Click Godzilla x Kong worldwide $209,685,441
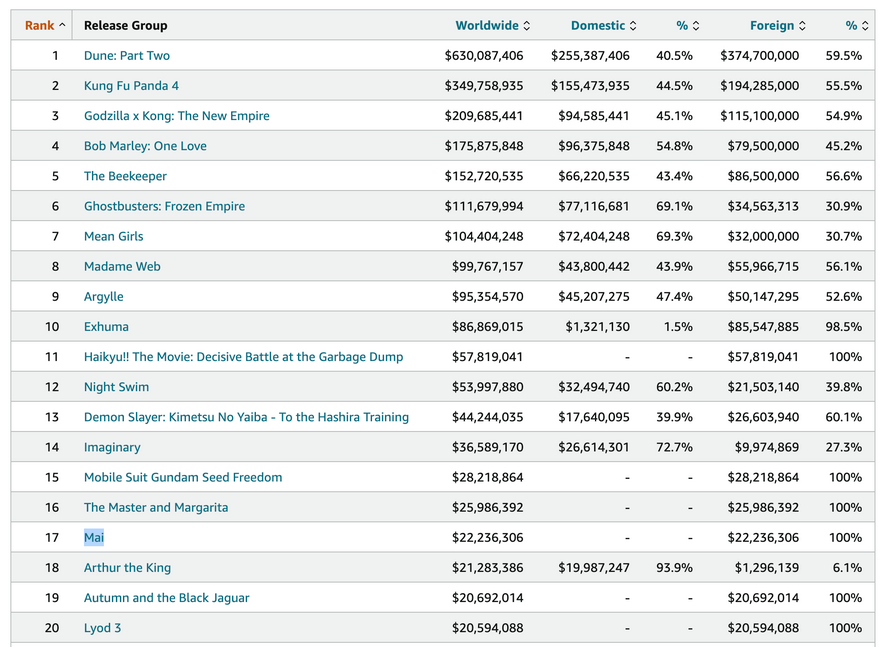Viewport: 880px width, 647px height. tap(484, 116)
